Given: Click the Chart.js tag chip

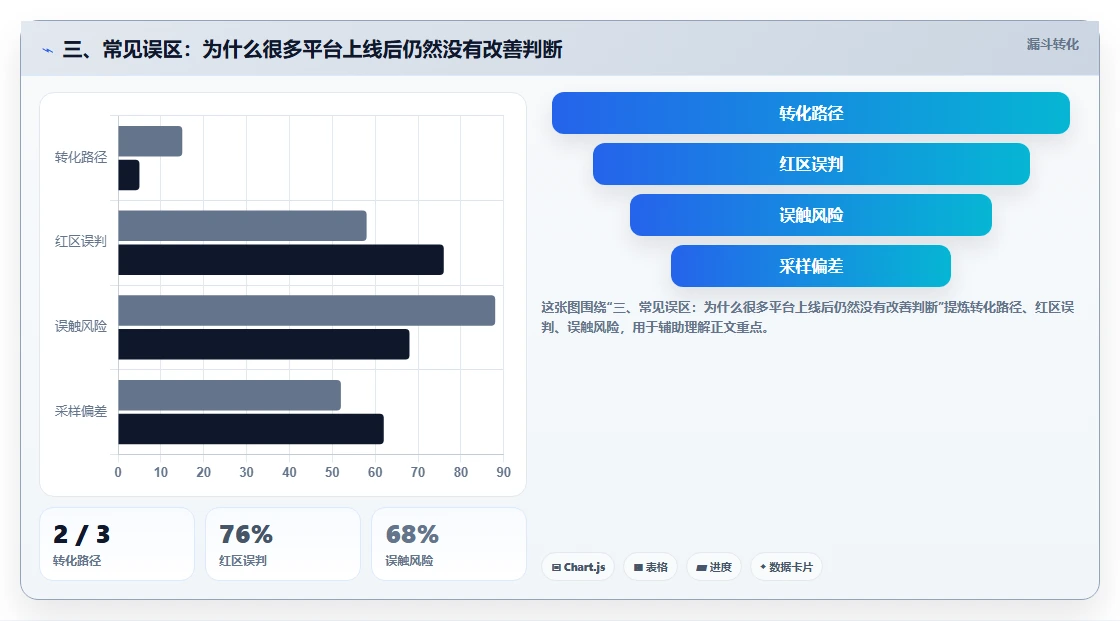Looking at the screenshot, I should coord(578,567).
